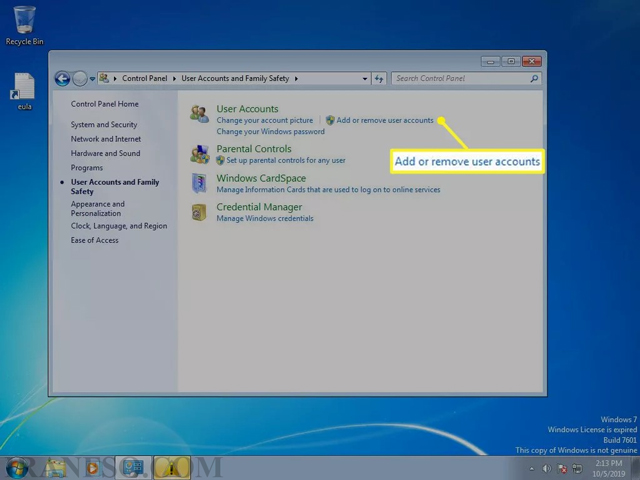Viewport: 640px width, 480px height.
Task: Open System and Security category
Action: pyautogui.click(x=104, y=124)
